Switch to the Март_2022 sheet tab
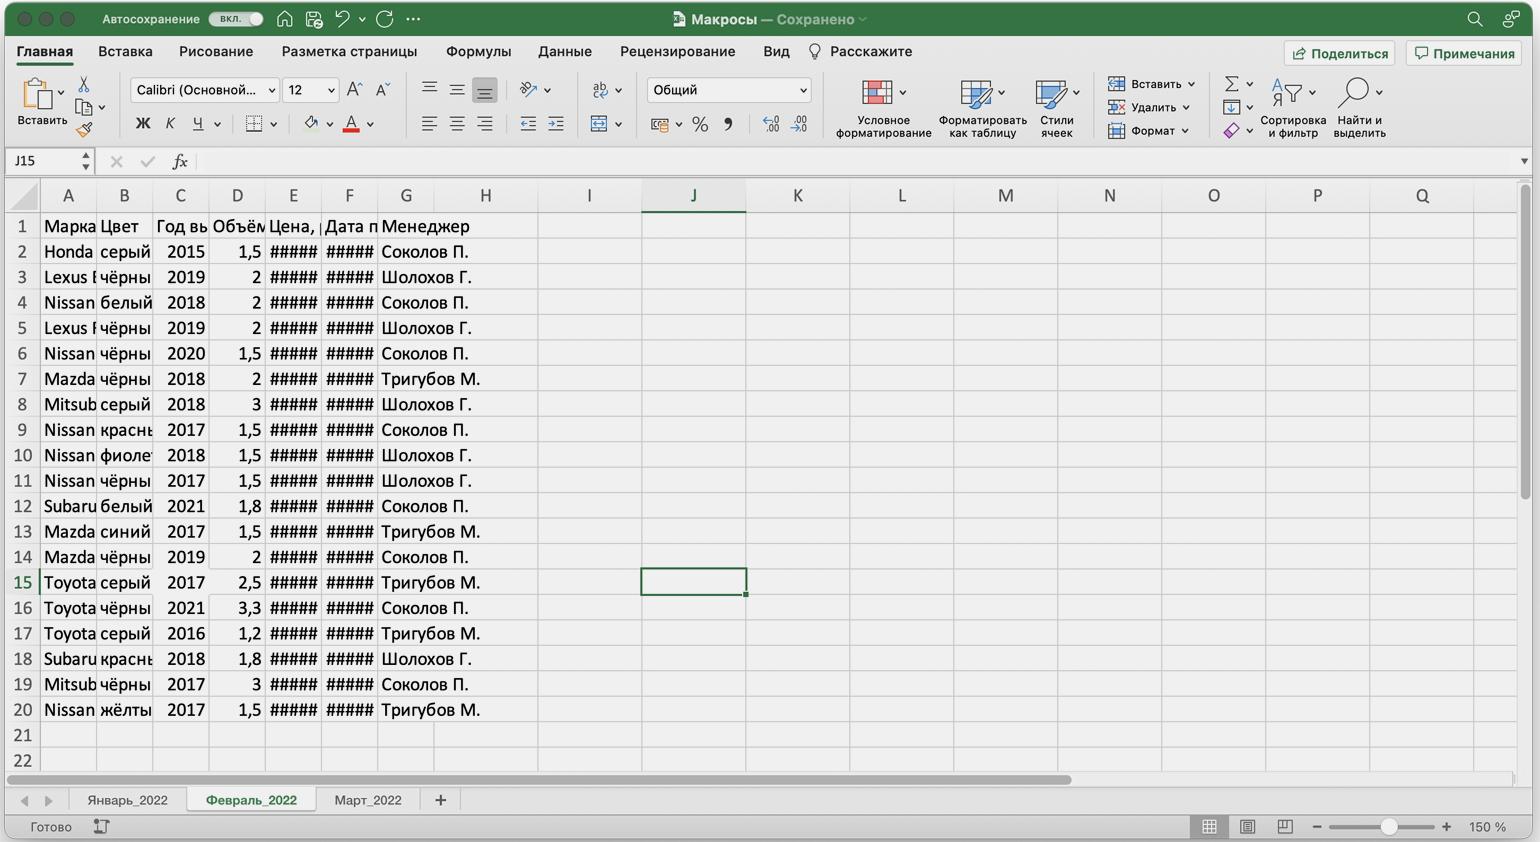Image resolution: width=1540 pixels, height=842 pixels. (x=368, y=800)
